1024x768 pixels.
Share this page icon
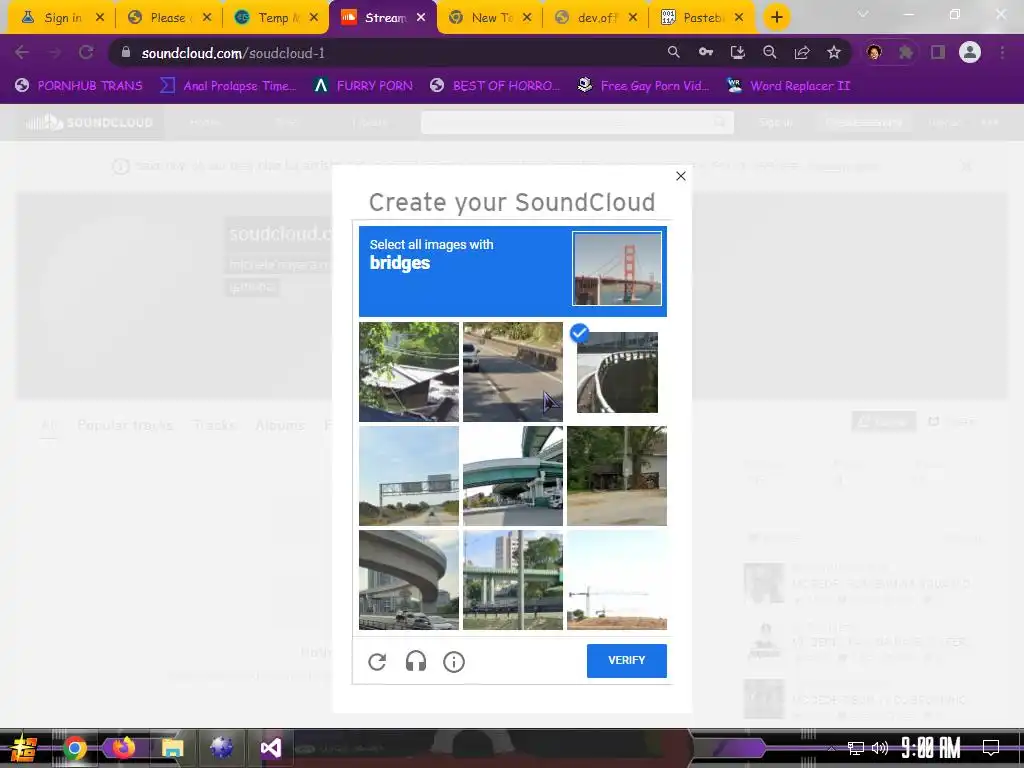tap(801, 52)
